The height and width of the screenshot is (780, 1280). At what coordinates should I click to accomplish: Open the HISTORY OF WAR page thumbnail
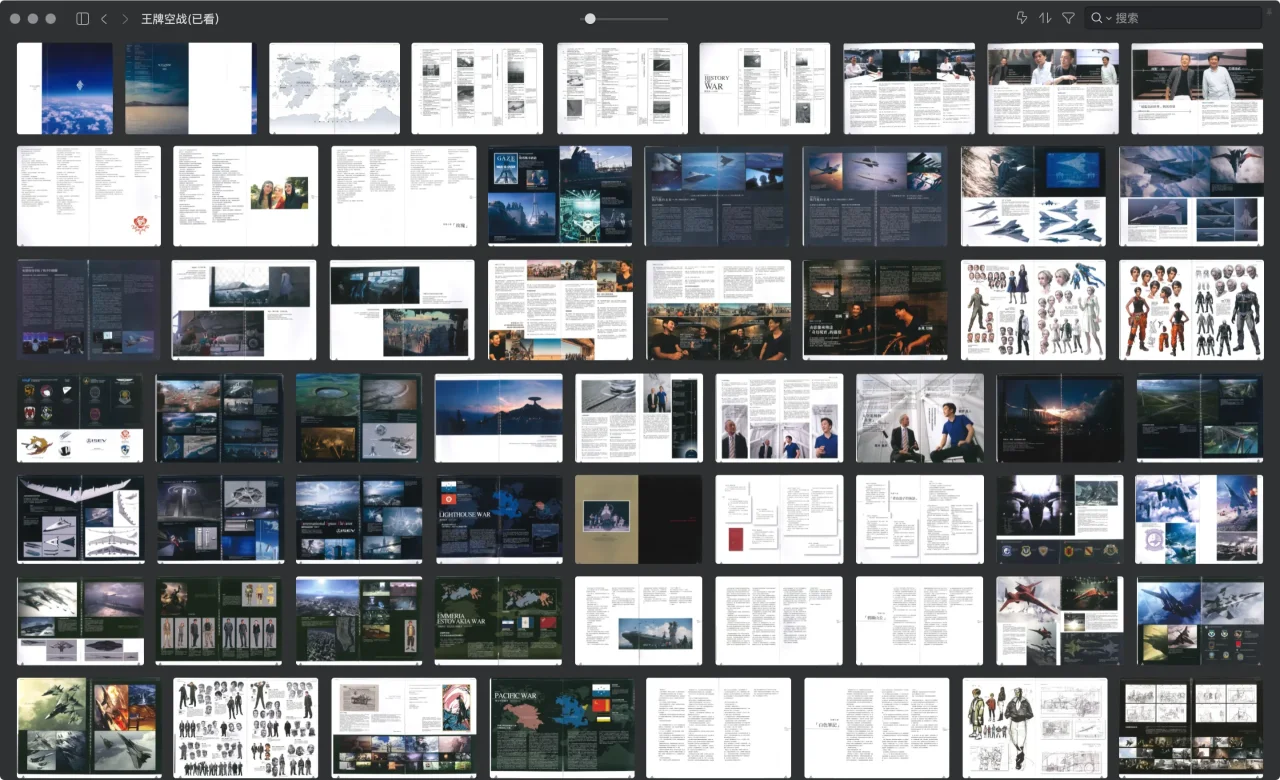pos(764,88)
